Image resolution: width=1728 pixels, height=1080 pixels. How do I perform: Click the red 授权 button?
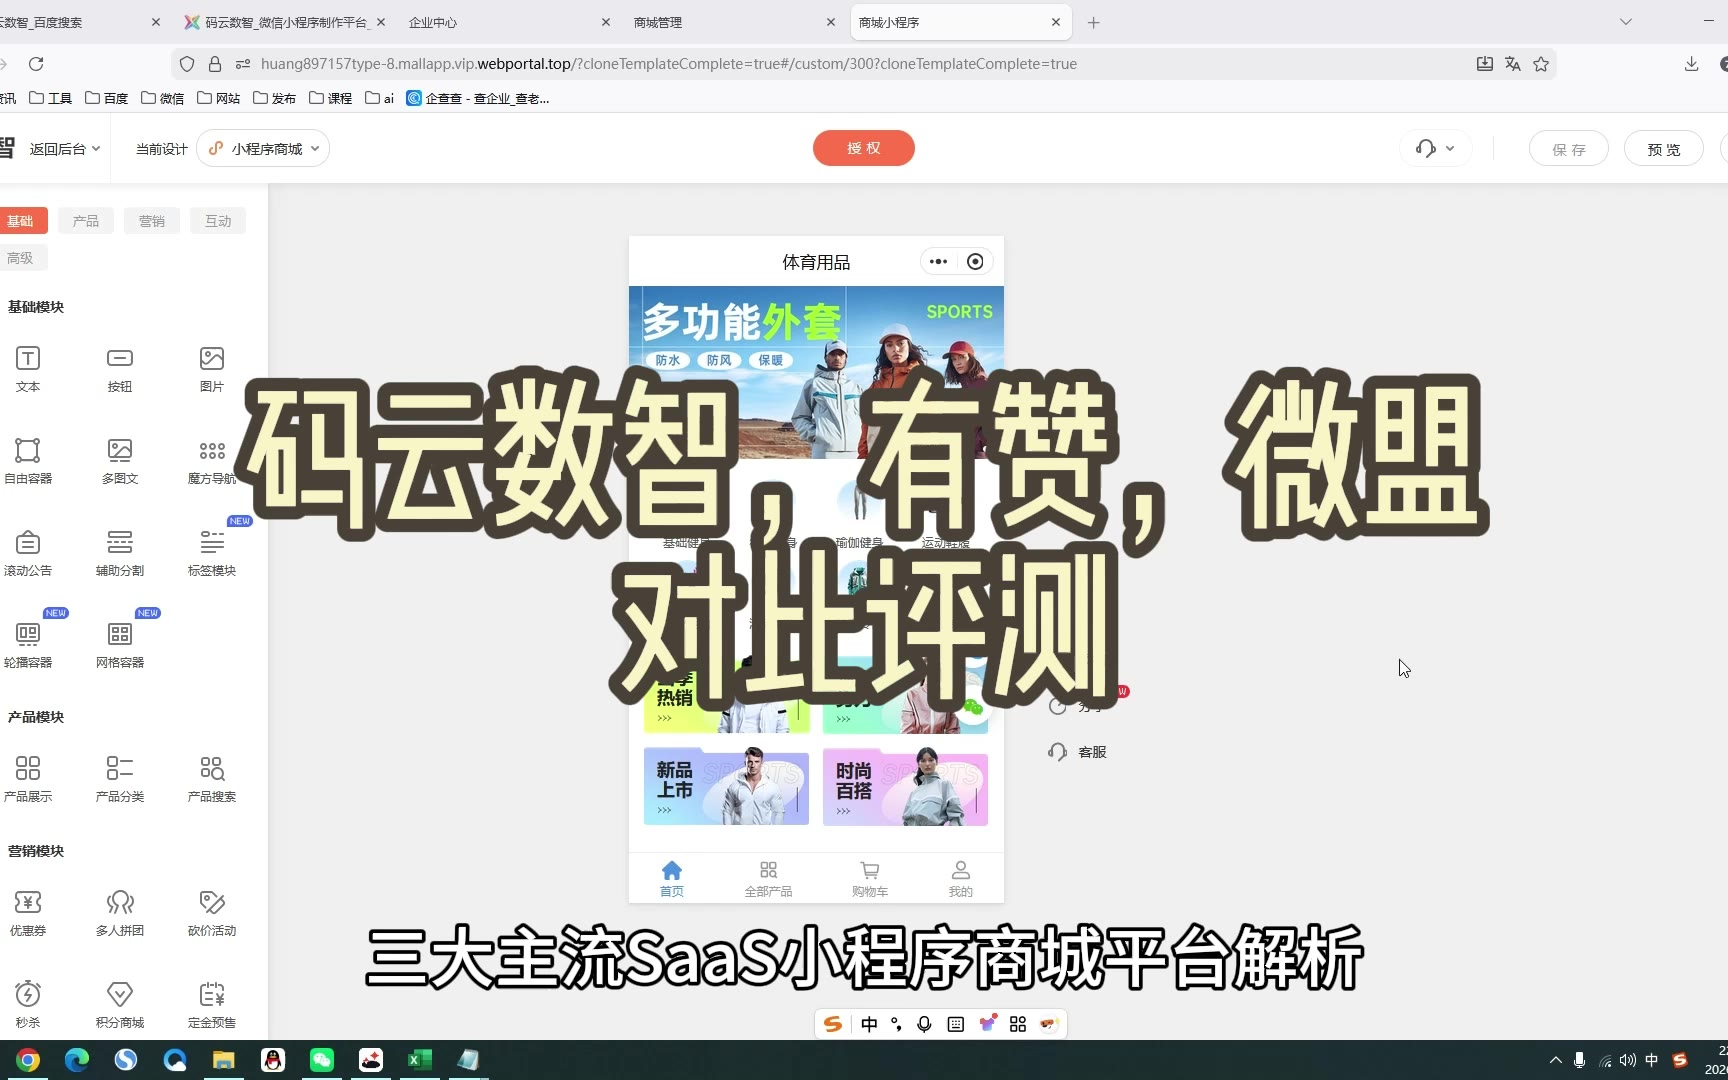[x=863, y=148]
